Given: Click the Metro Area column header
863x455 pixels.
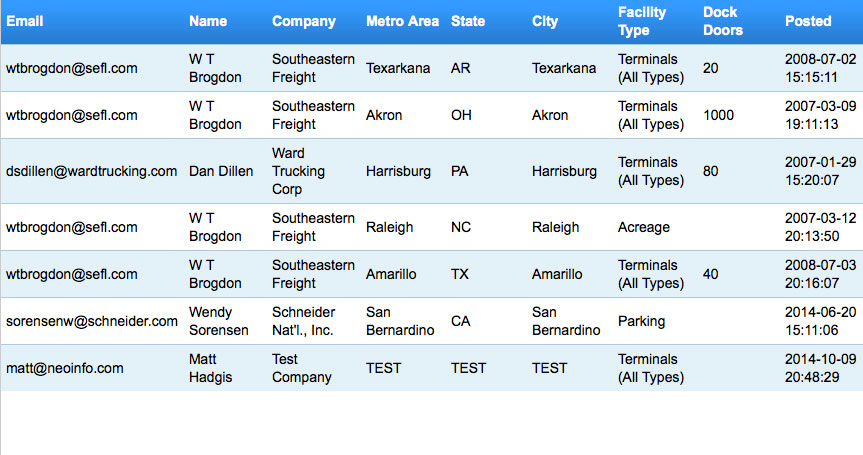Looking at the screenshot, I should 402,21.
